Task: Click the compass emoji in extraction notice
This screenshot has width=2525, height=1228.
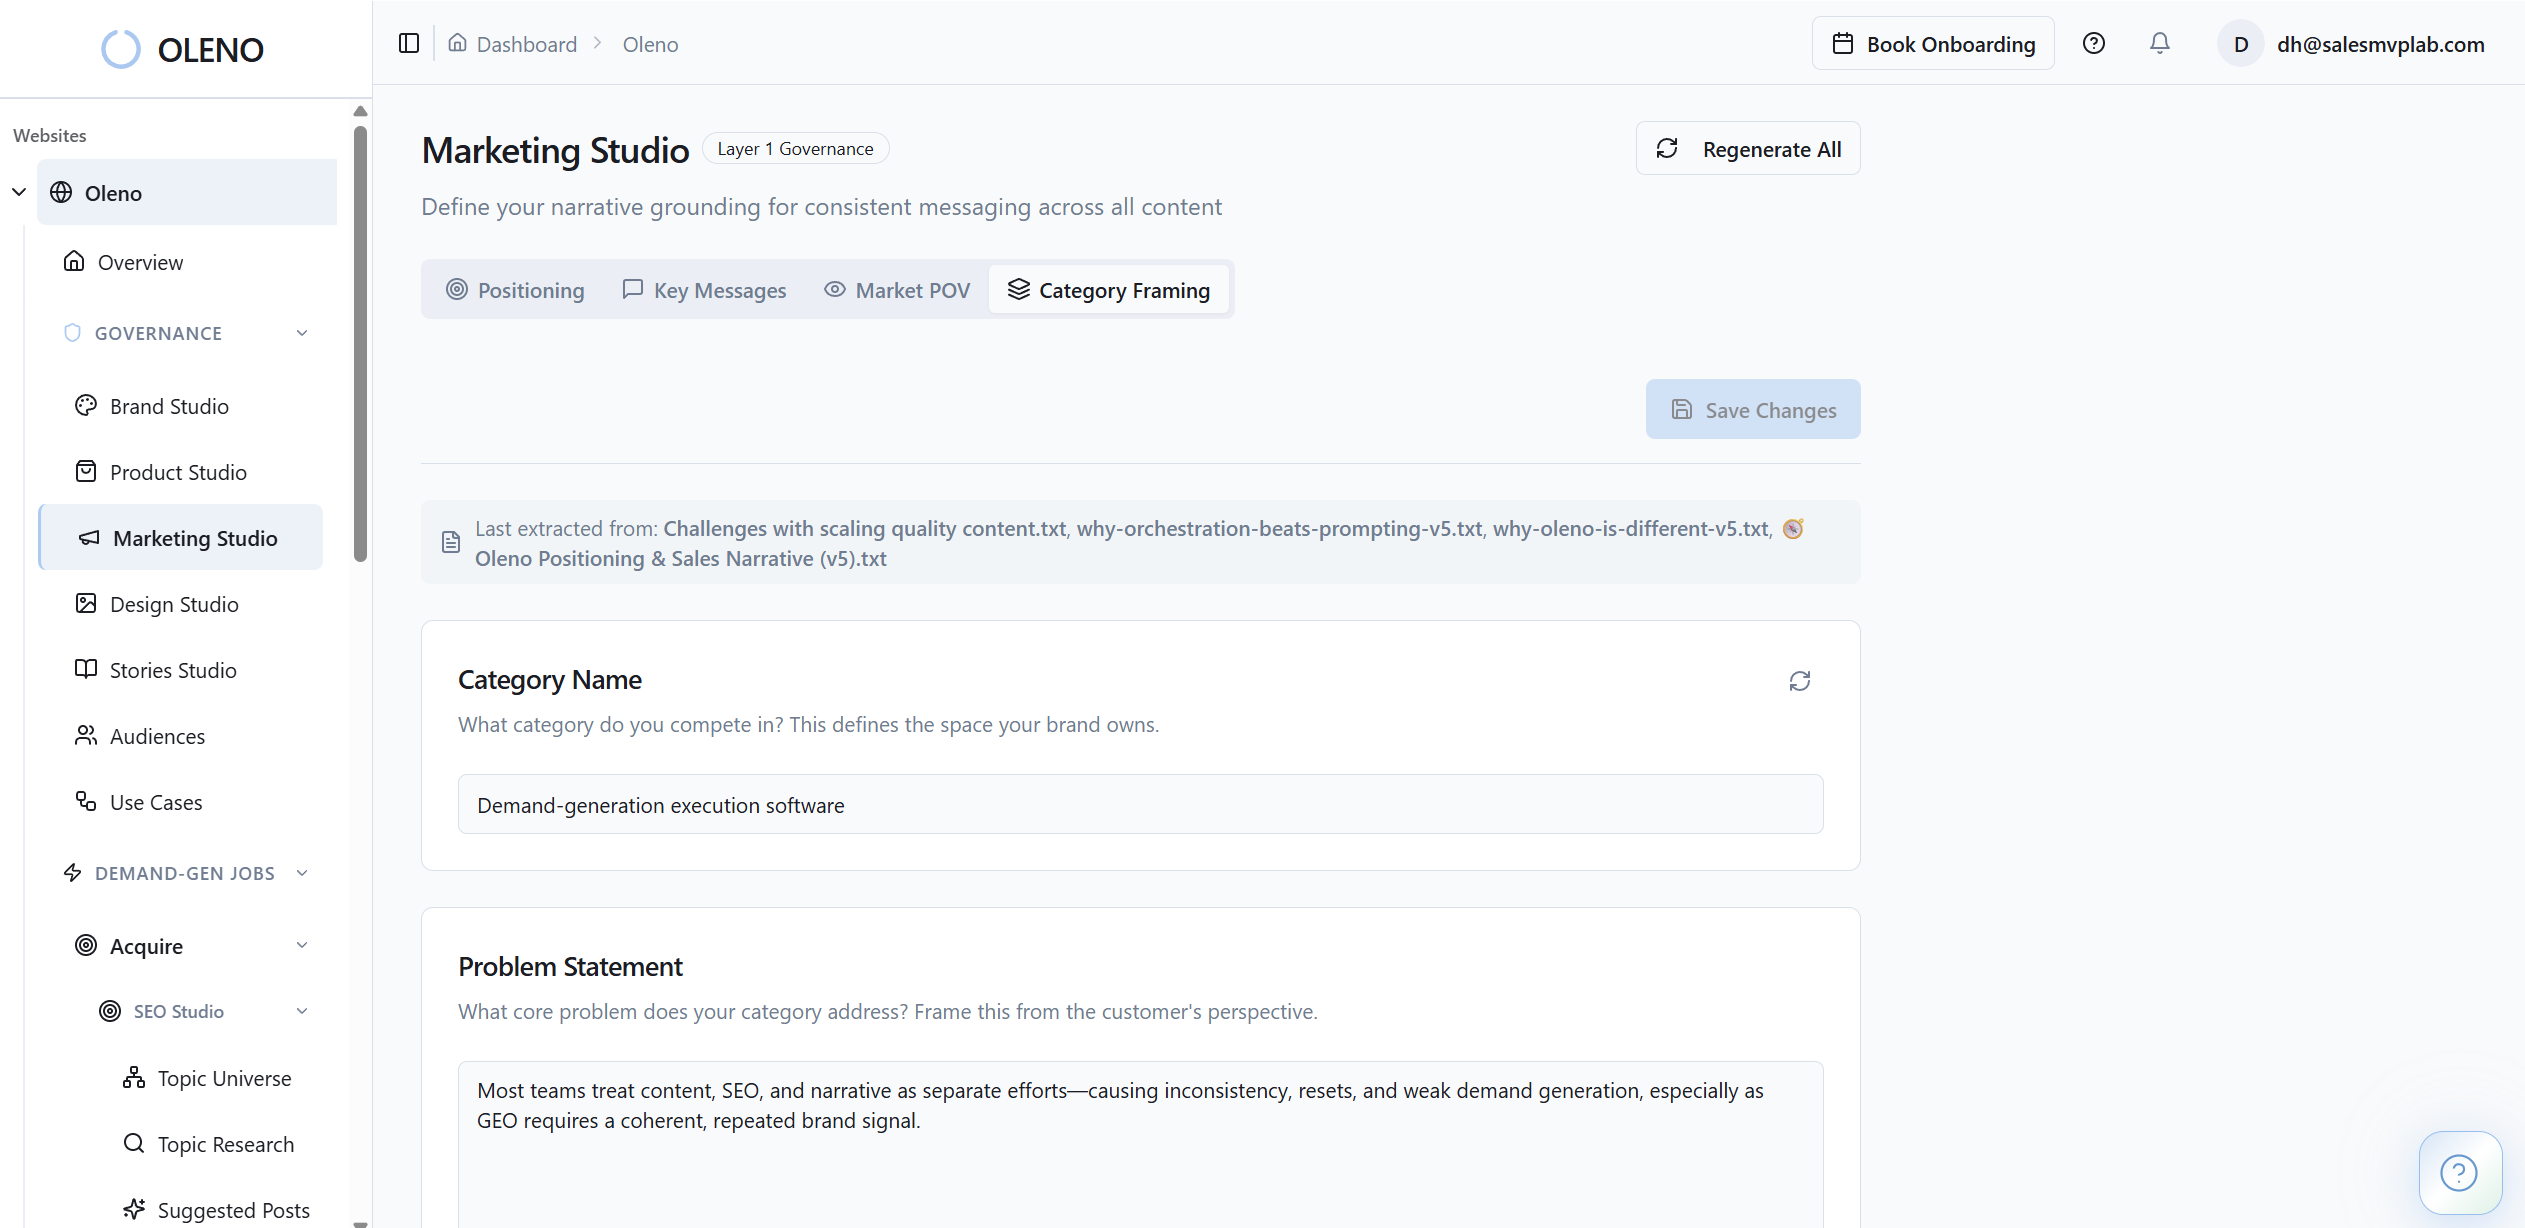Action: (1793, 528)
